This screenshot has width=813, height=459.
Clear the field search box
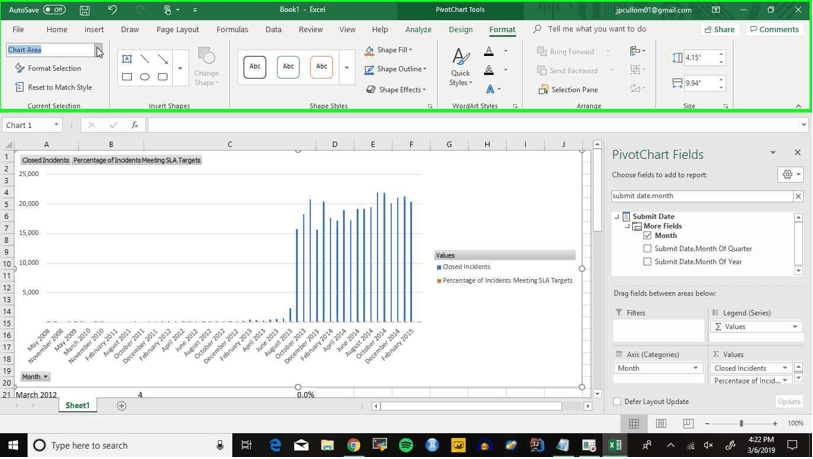[798, 196]
